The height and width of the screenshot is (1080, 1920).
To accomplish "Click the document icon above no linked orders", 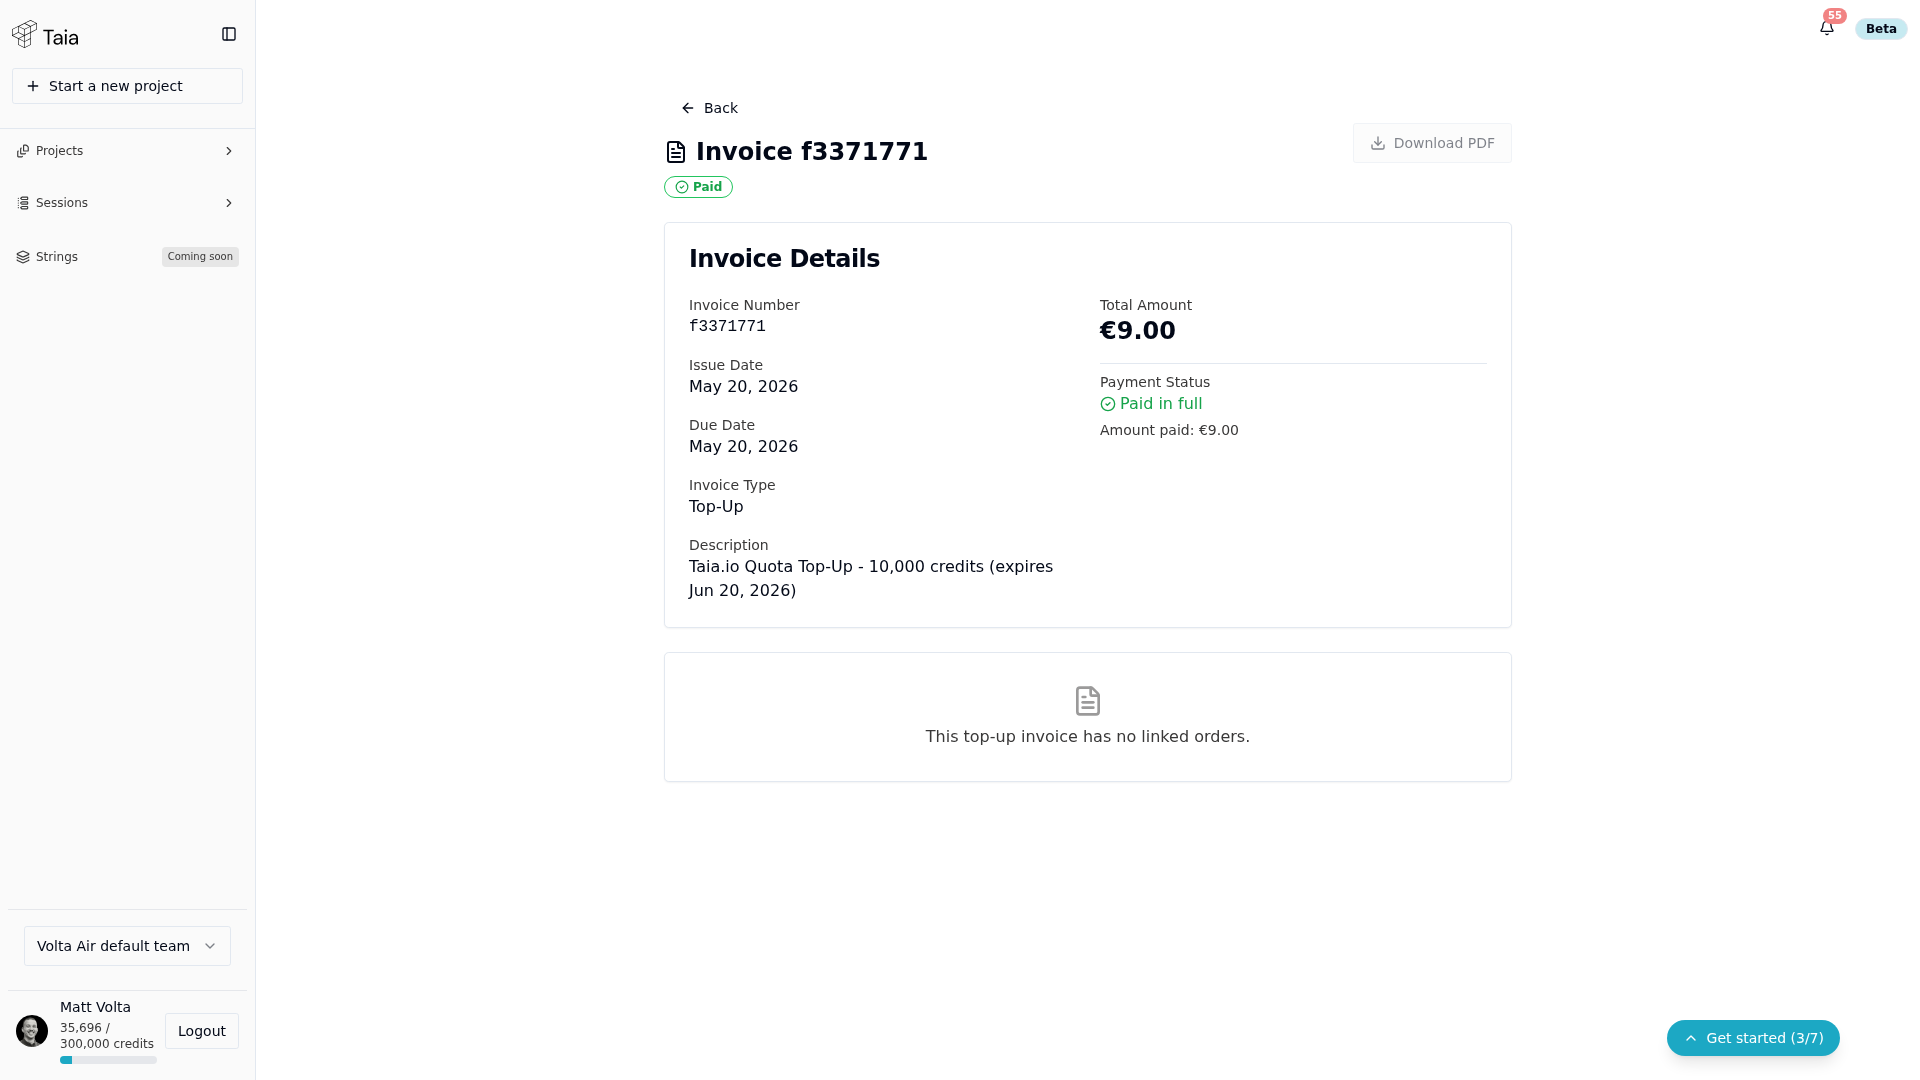I will 1088,701.
